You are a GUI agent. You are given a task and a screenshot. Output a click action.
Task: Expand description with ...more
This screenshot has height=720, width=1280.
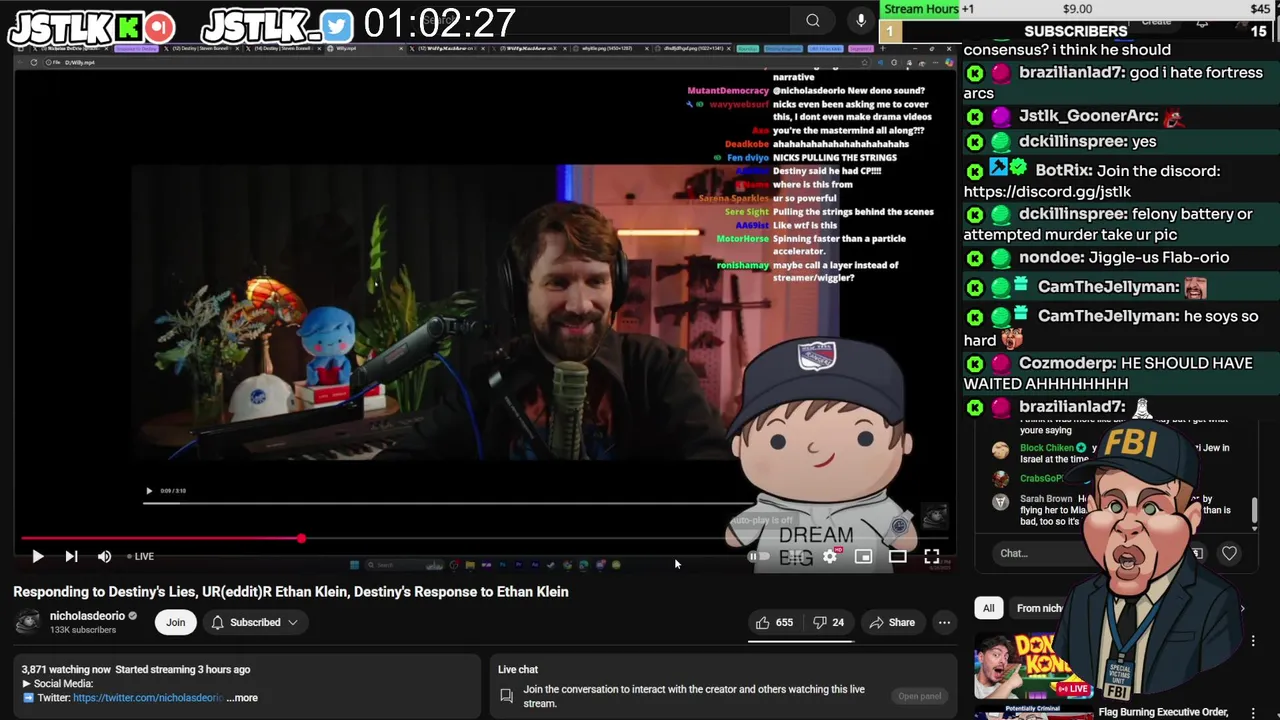pos(242,698)
